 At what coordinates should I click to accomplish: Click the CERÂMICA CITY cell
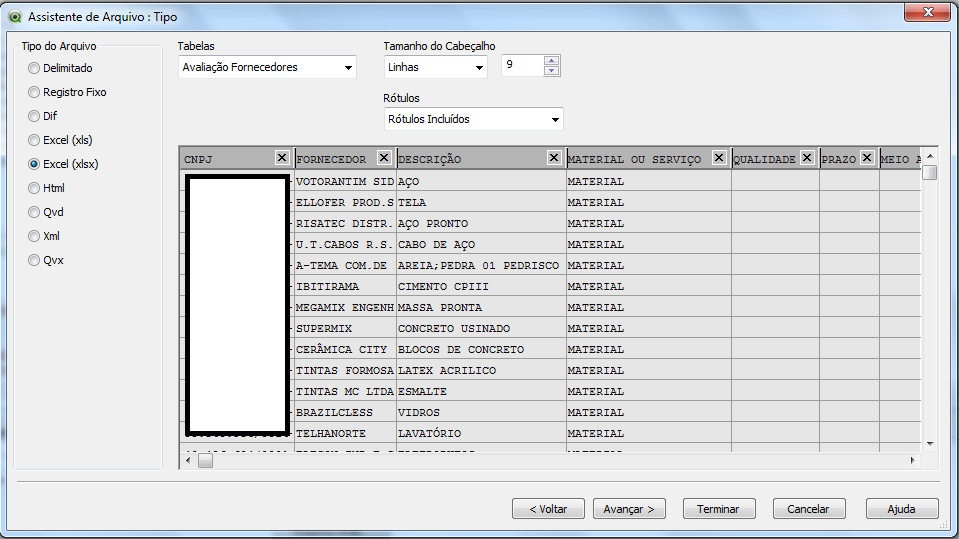point(345,349)
